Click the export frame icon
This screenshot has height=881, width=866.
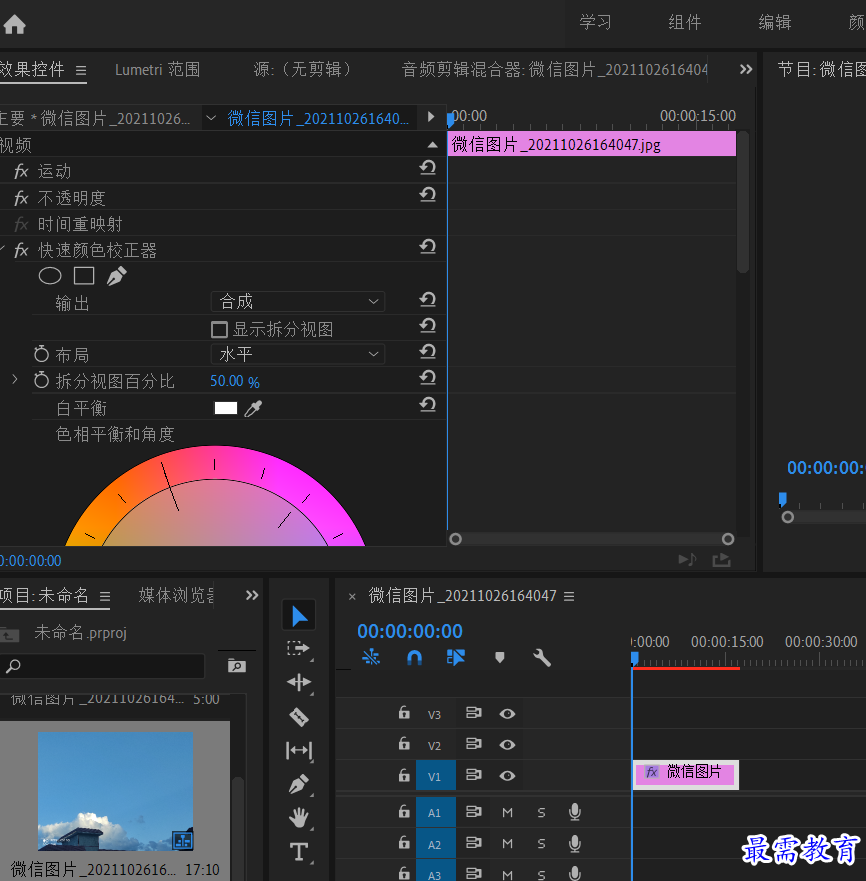click(x=722, y=560)
